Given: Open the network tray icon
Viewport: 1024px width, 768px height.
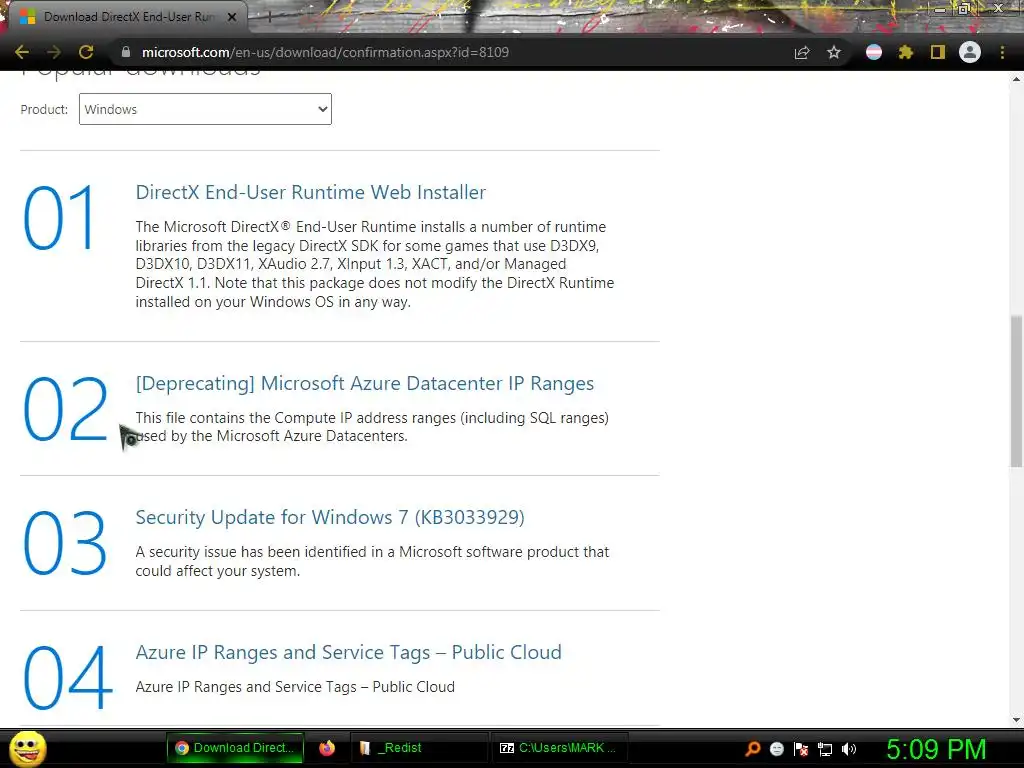Looking at the screenshot, I should 825,749.
